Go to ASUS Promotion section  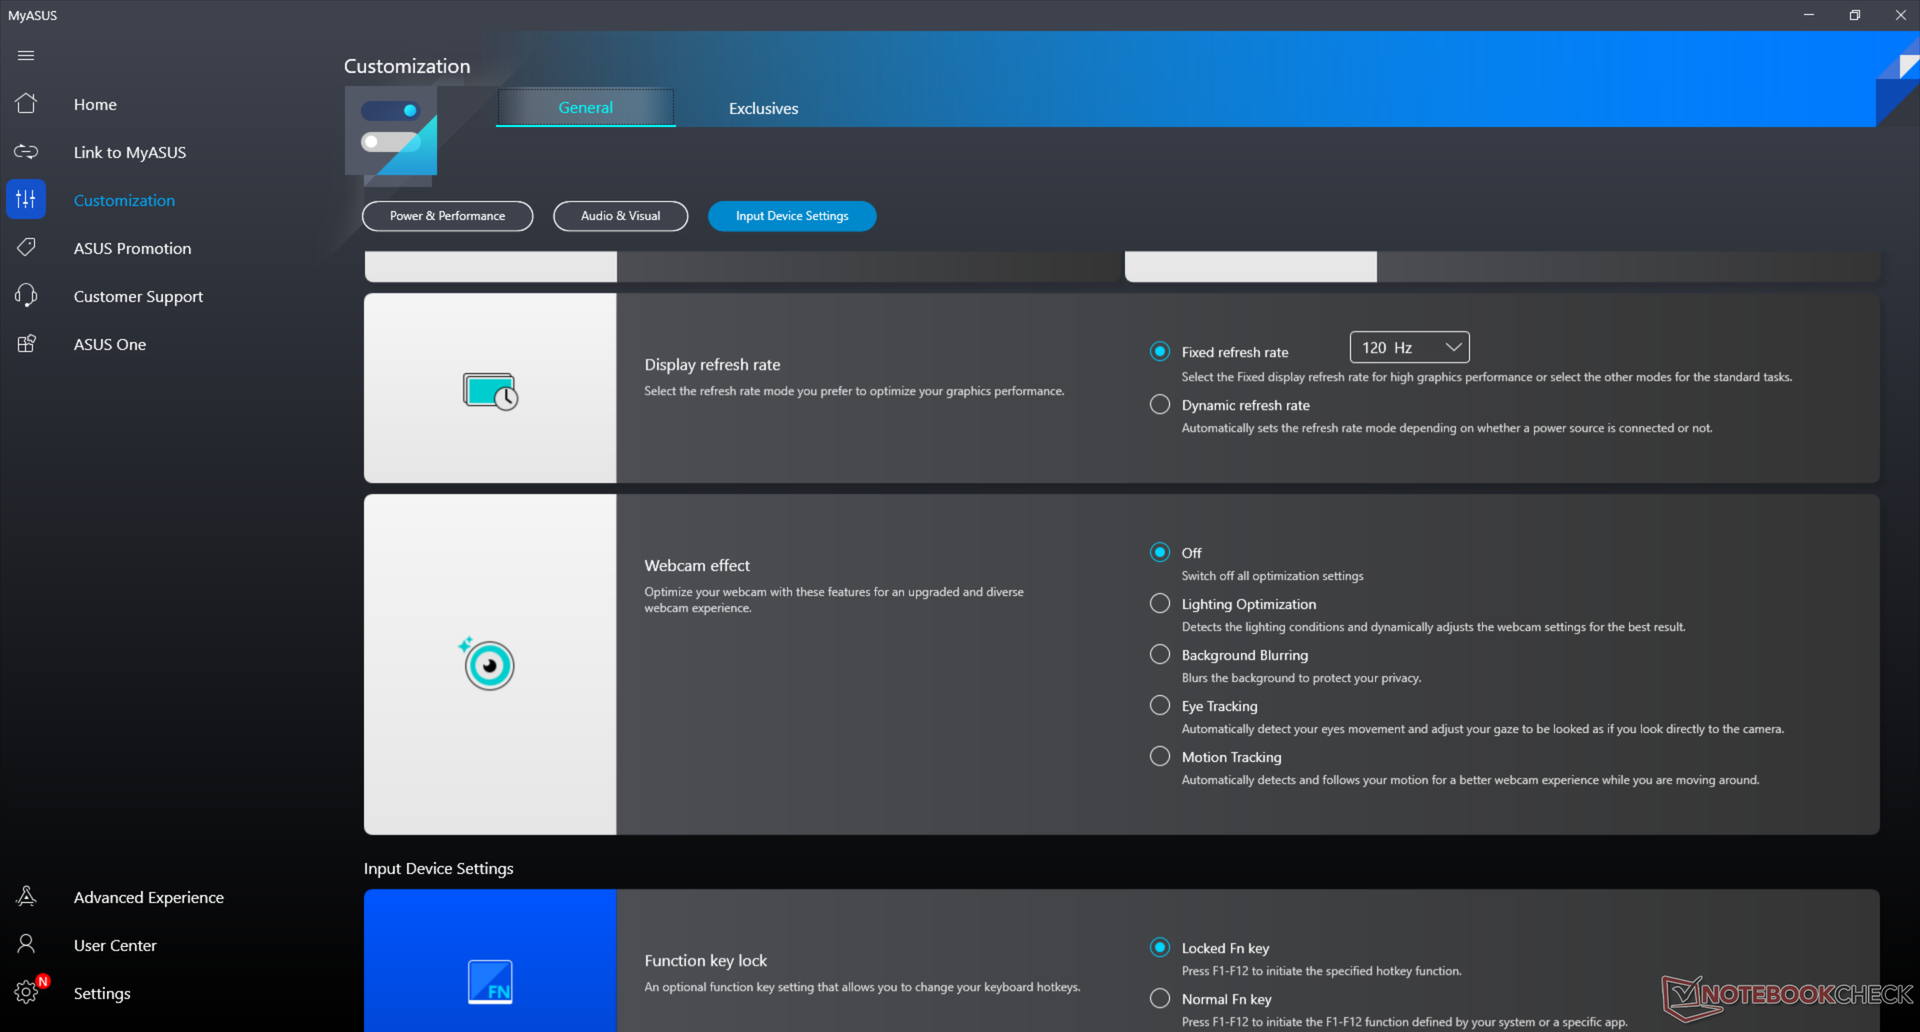[x=132, y=248]
